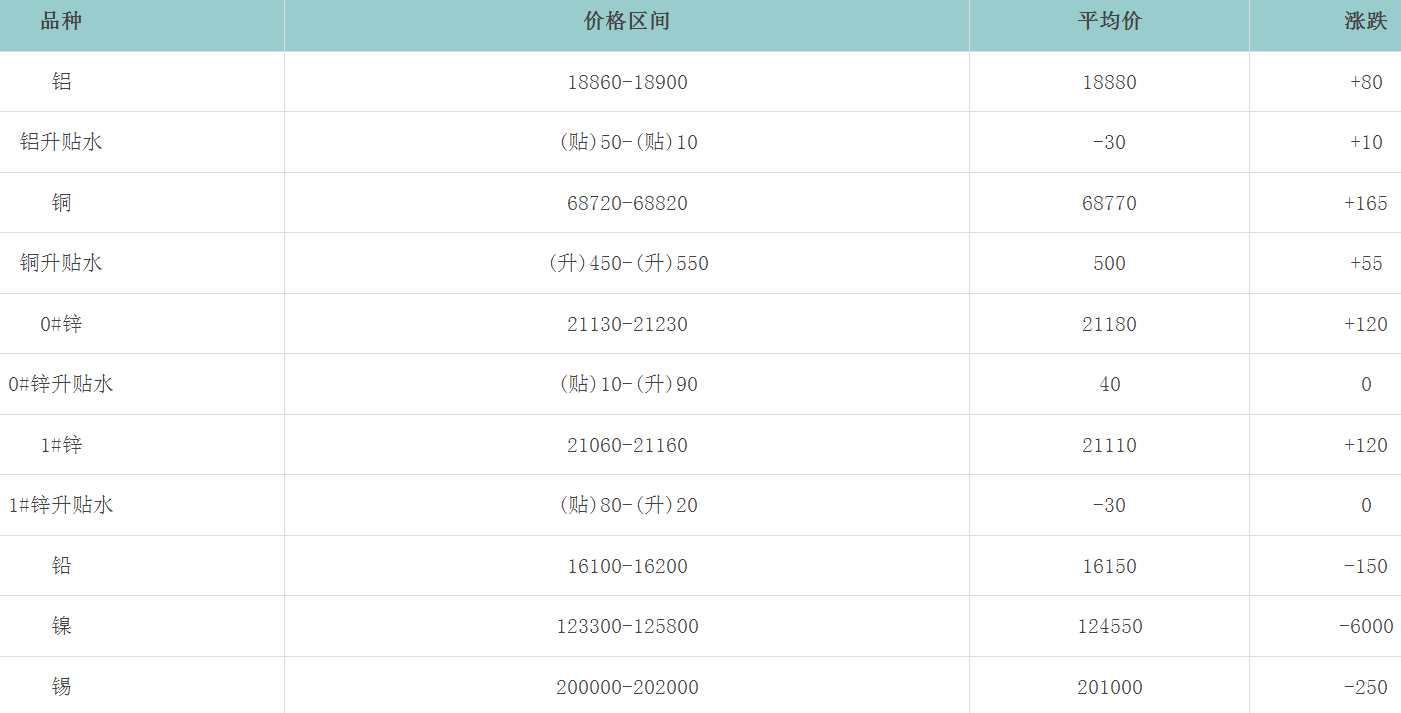Click nickel change value -6000
Viewport: 1401px width, 713px height.
pyautogui.click(x=1365, y=626)
